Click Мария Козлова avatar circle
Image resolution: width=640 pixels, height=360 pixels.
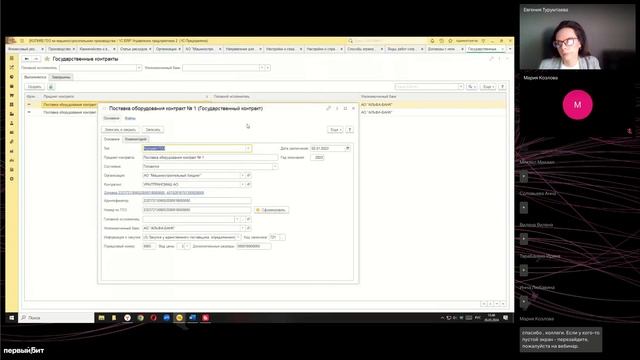[577, 105]
